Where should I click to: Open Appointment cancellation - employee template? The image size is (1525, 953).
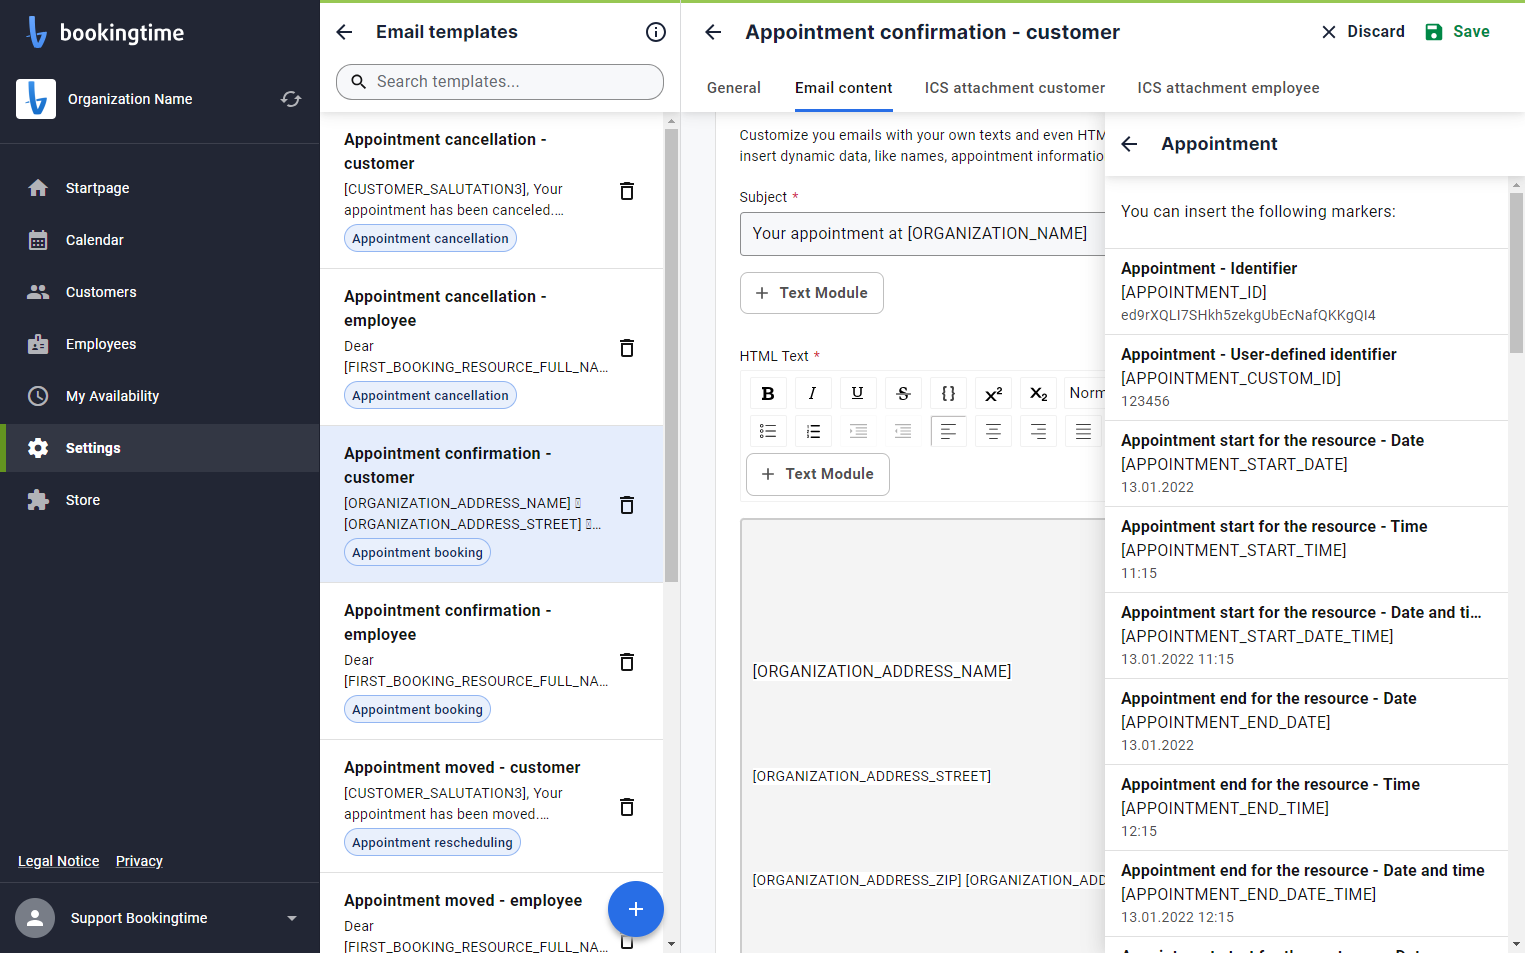coord(491,347)
